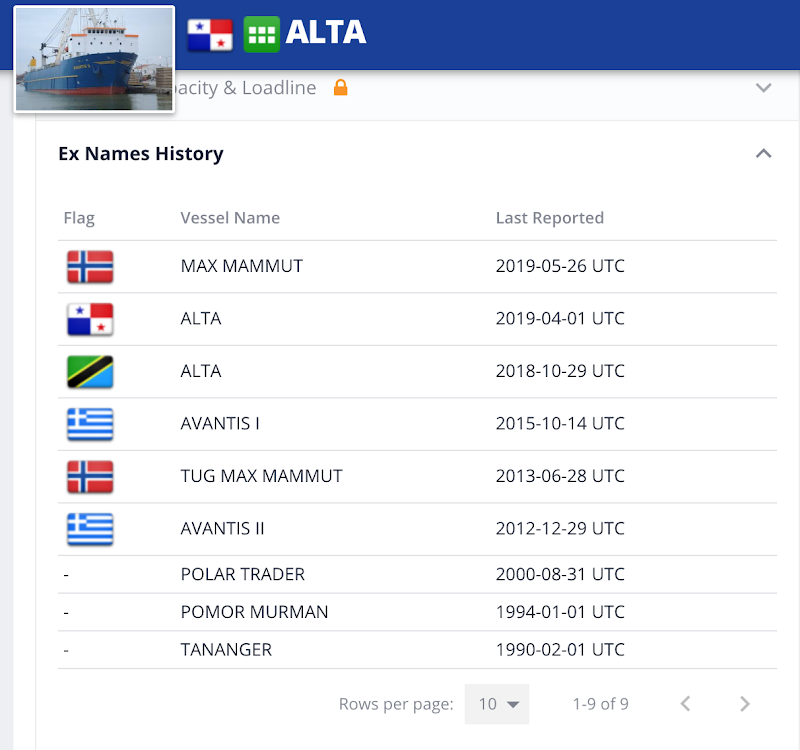Viewport: 800px width, 750px height.
Task: Click the Tanzanian flag in the ALTA row
Action: 90,372
